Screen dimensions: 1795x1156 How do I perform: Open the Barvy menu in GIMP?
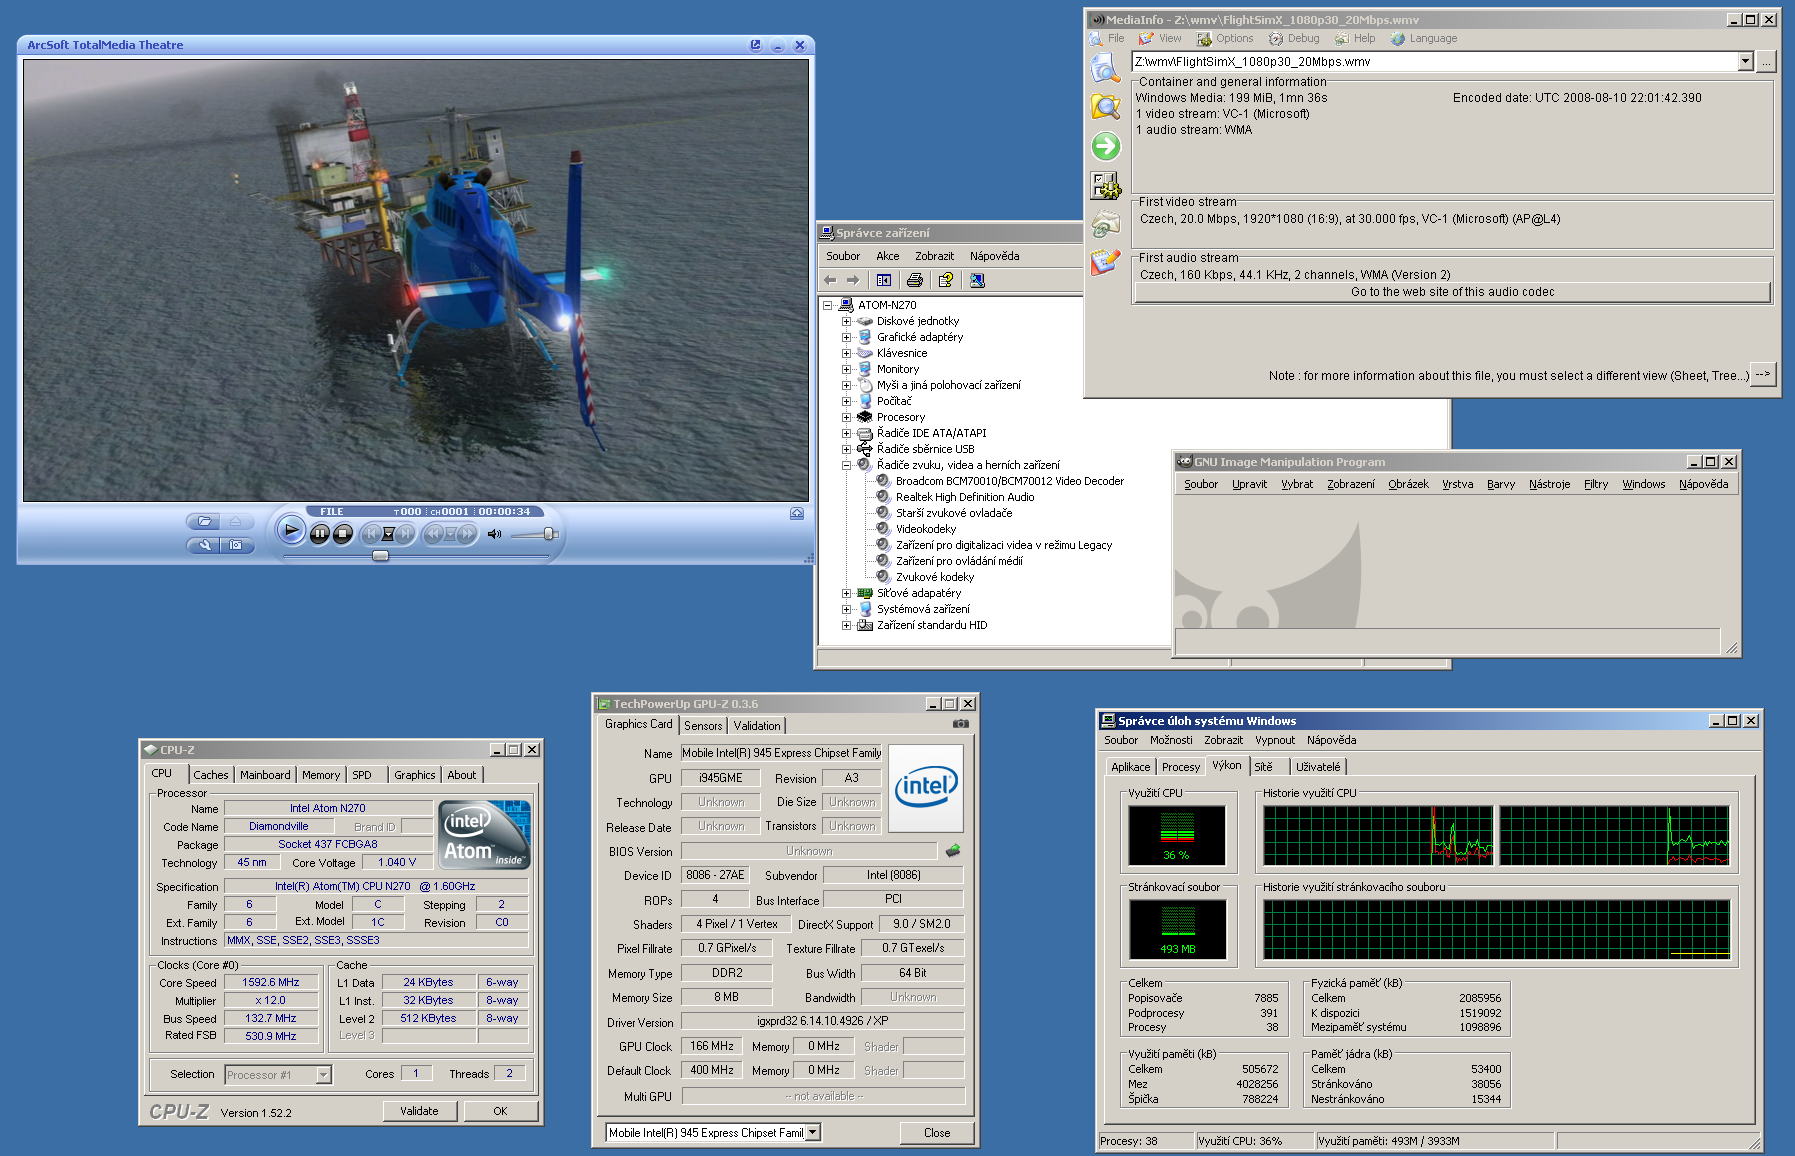pyautogui.click(x=1500, y=484)
